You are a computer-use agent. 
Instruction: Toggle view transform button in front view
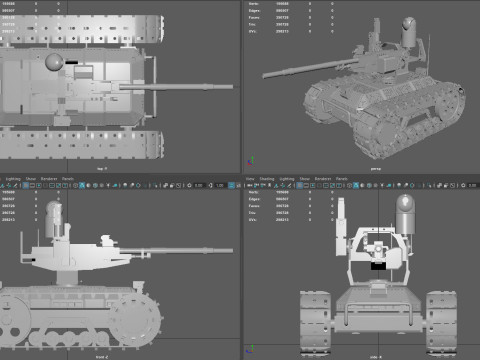(x=231, y=185)
